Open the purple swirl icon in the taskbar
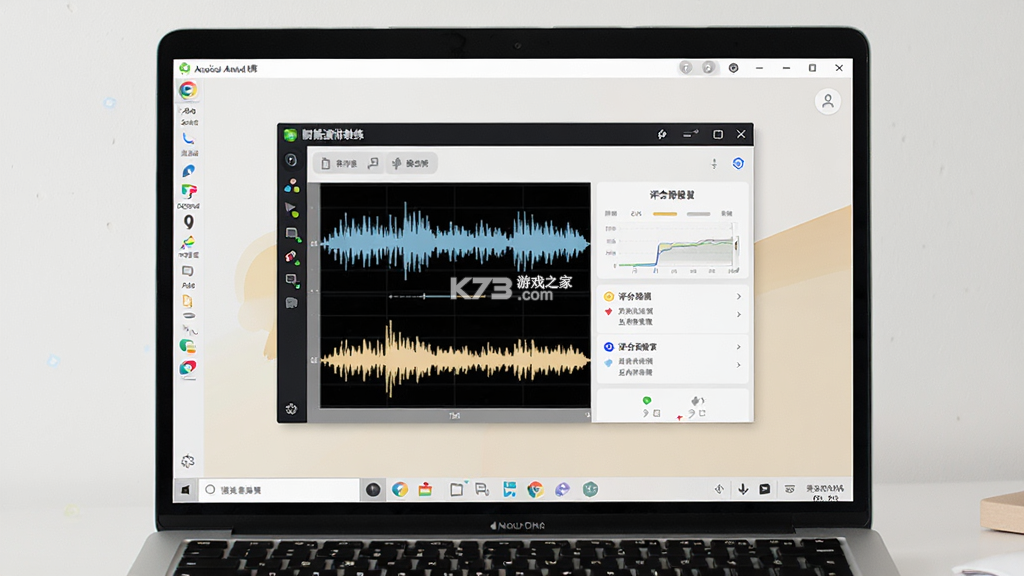Viewport: 1024px width, 576px height. click(x=562, y=489)
